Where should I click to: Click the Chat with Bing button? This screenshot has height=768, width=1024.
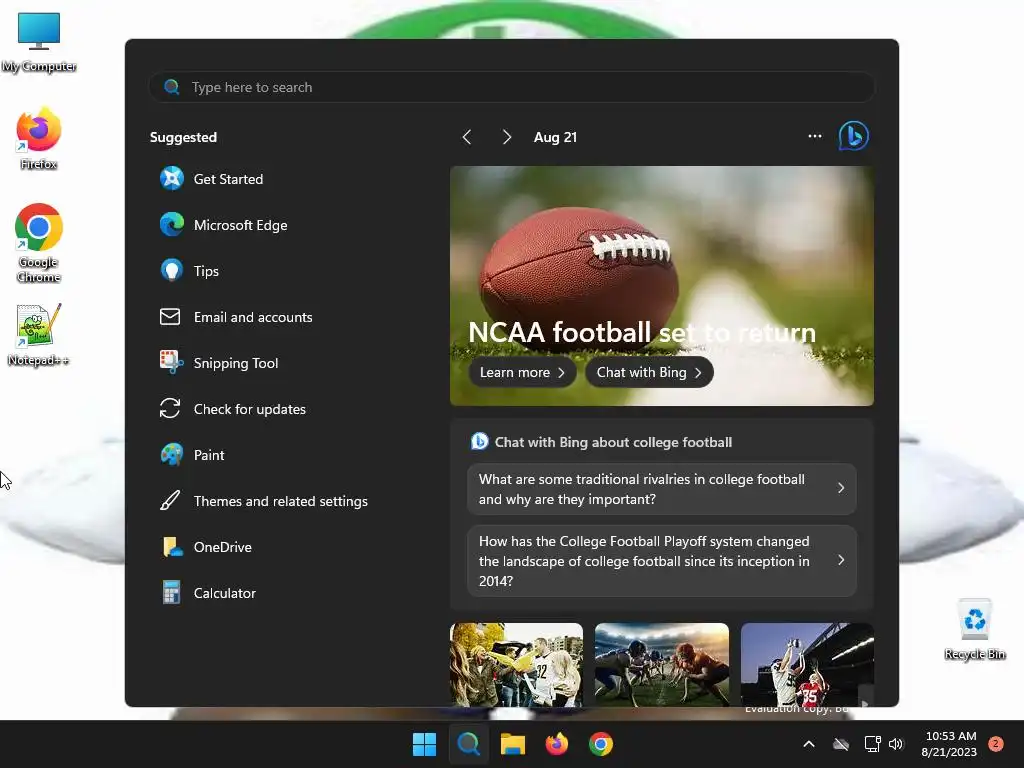[649, 372]
